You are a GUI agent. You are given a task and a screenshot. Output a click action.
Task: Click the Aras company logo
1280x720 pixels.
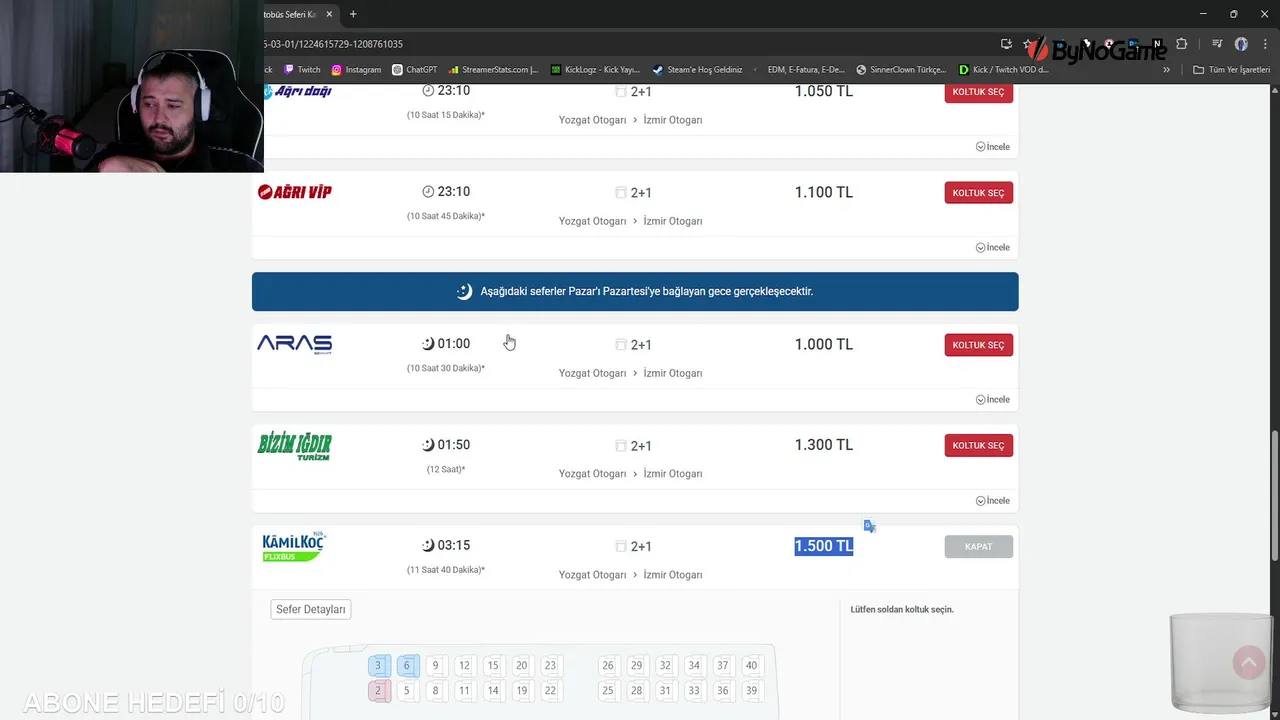[x=294, y=344]
